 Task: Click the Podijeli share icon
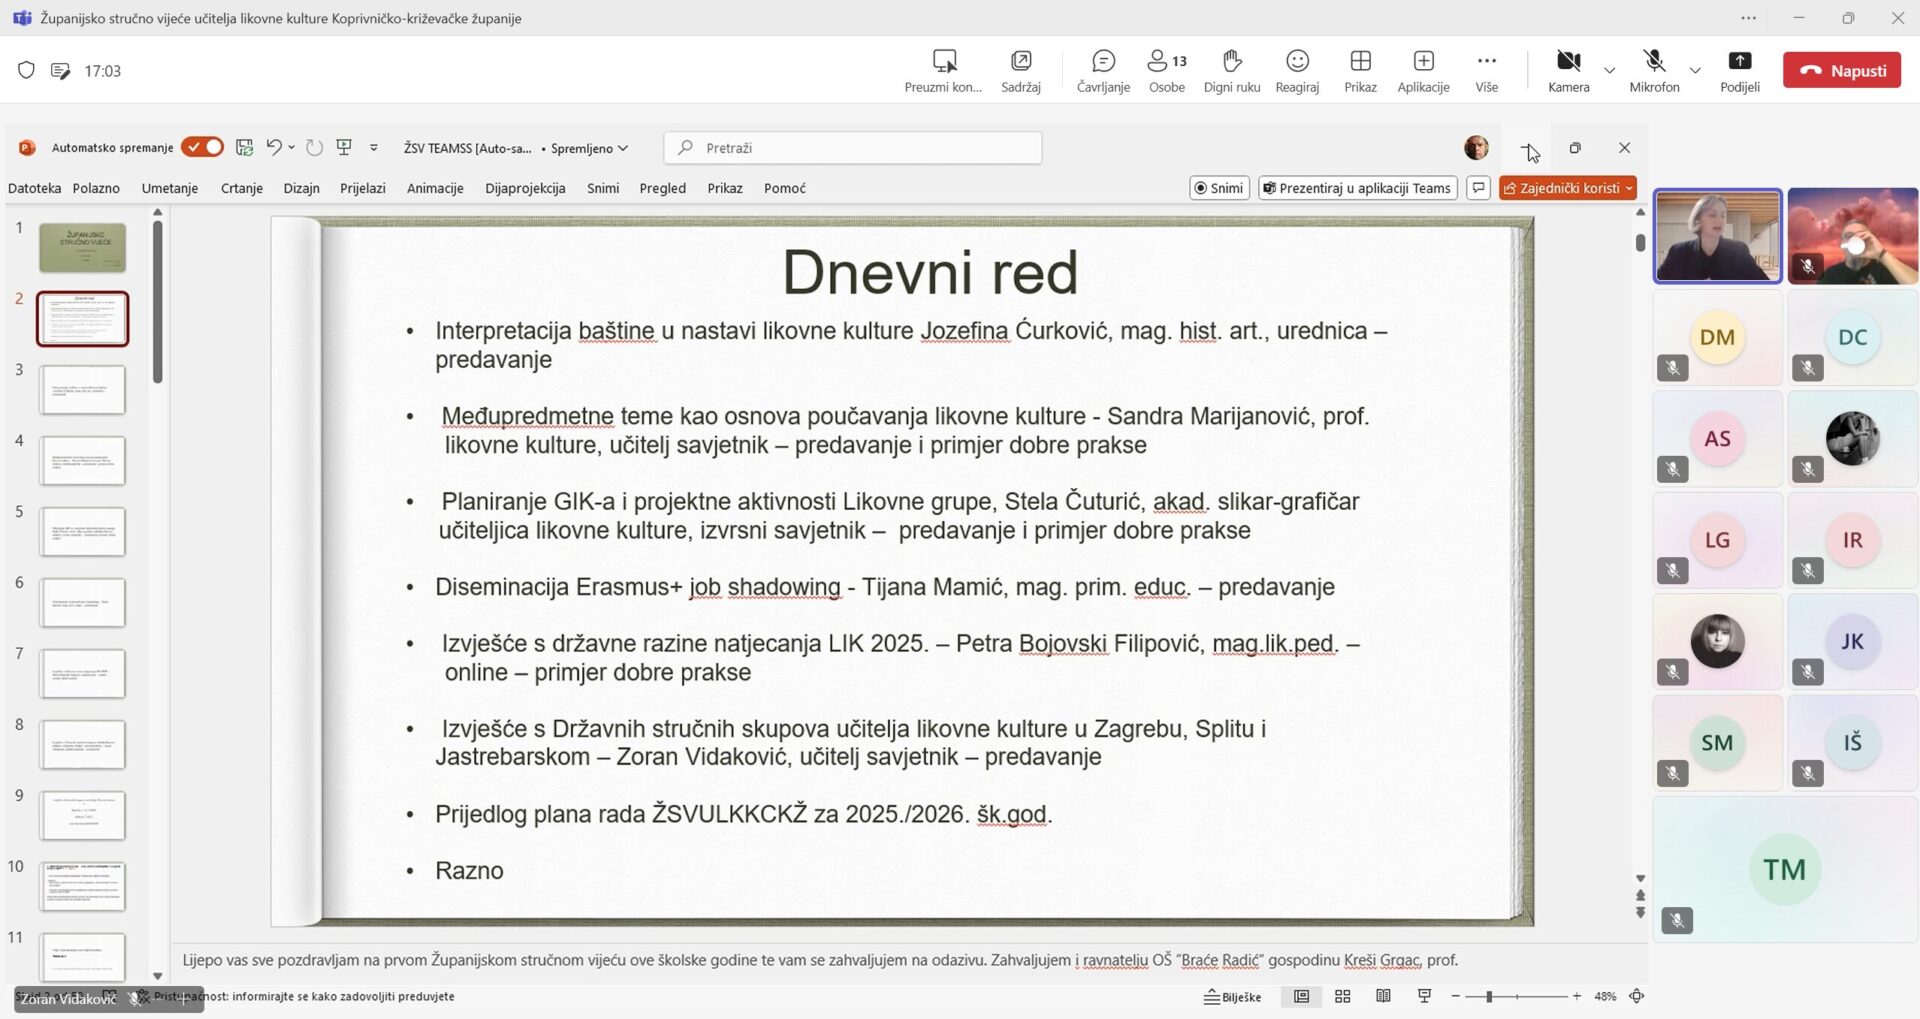click(x=1739, y=62)
